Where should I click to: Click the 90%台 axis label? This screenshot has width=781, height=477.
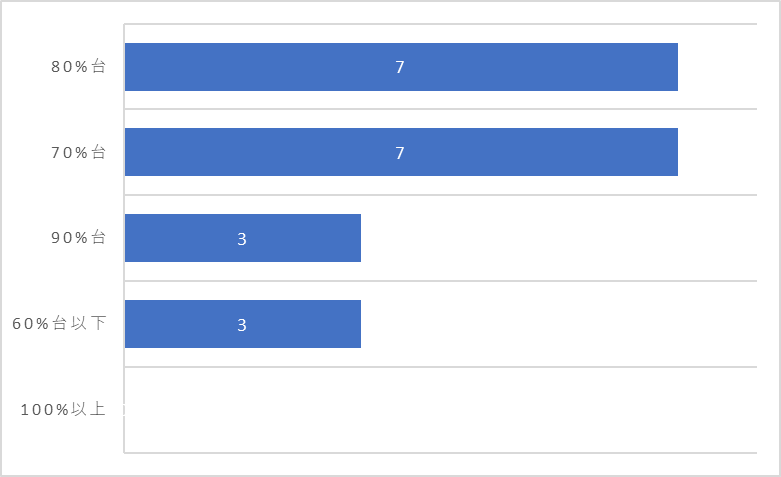point(78,238)
